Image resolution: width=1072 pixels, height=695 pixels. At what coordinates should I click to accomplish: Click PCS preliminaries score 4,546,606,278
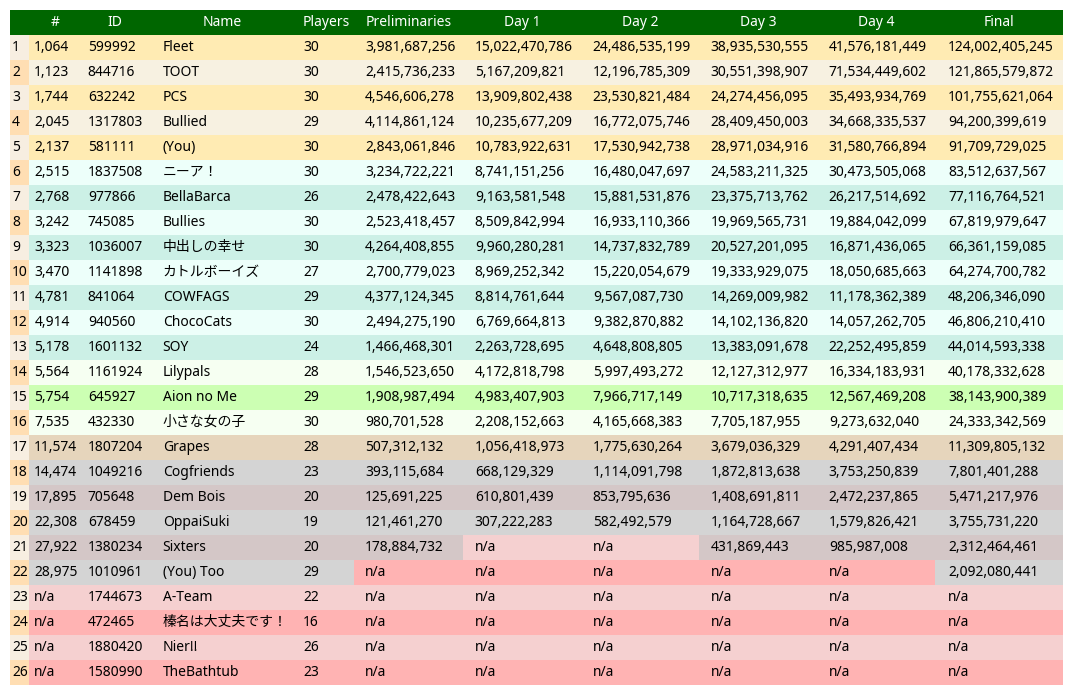[410, 96]
